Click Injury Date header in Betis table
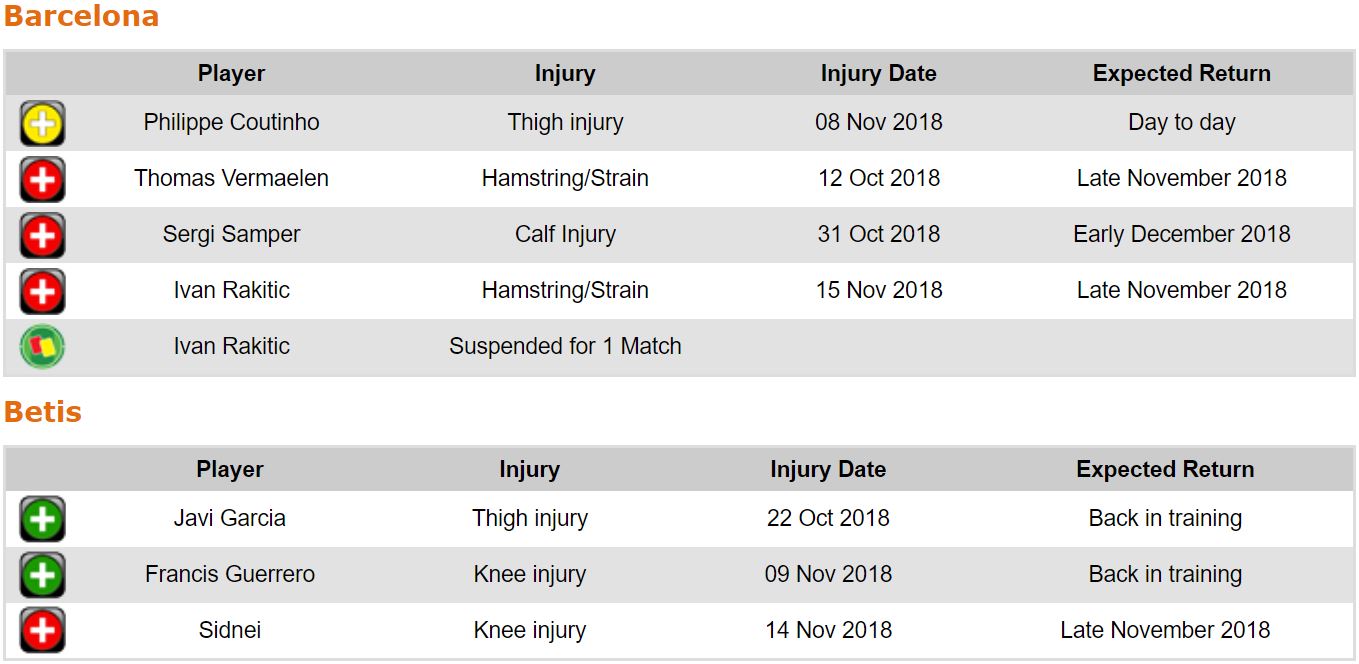The image size is (1359, 664). 827,469
